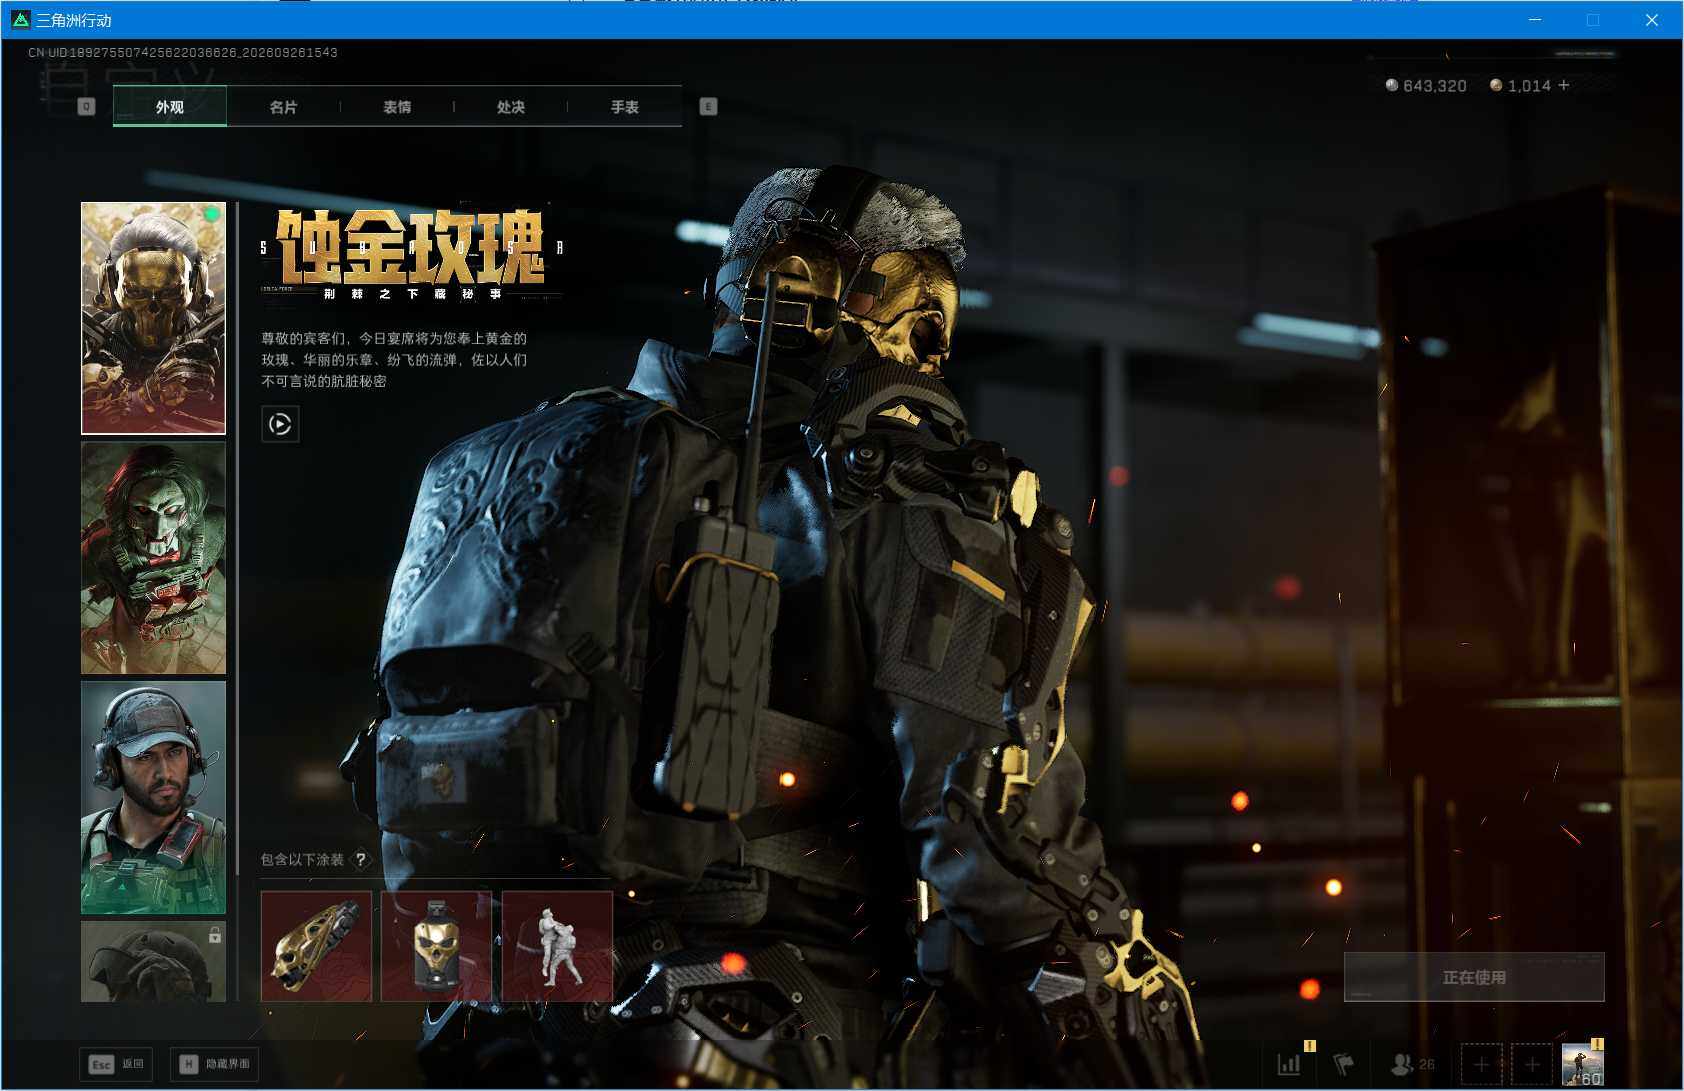Click the Q previous-tab key icon

tap(86, 106)
